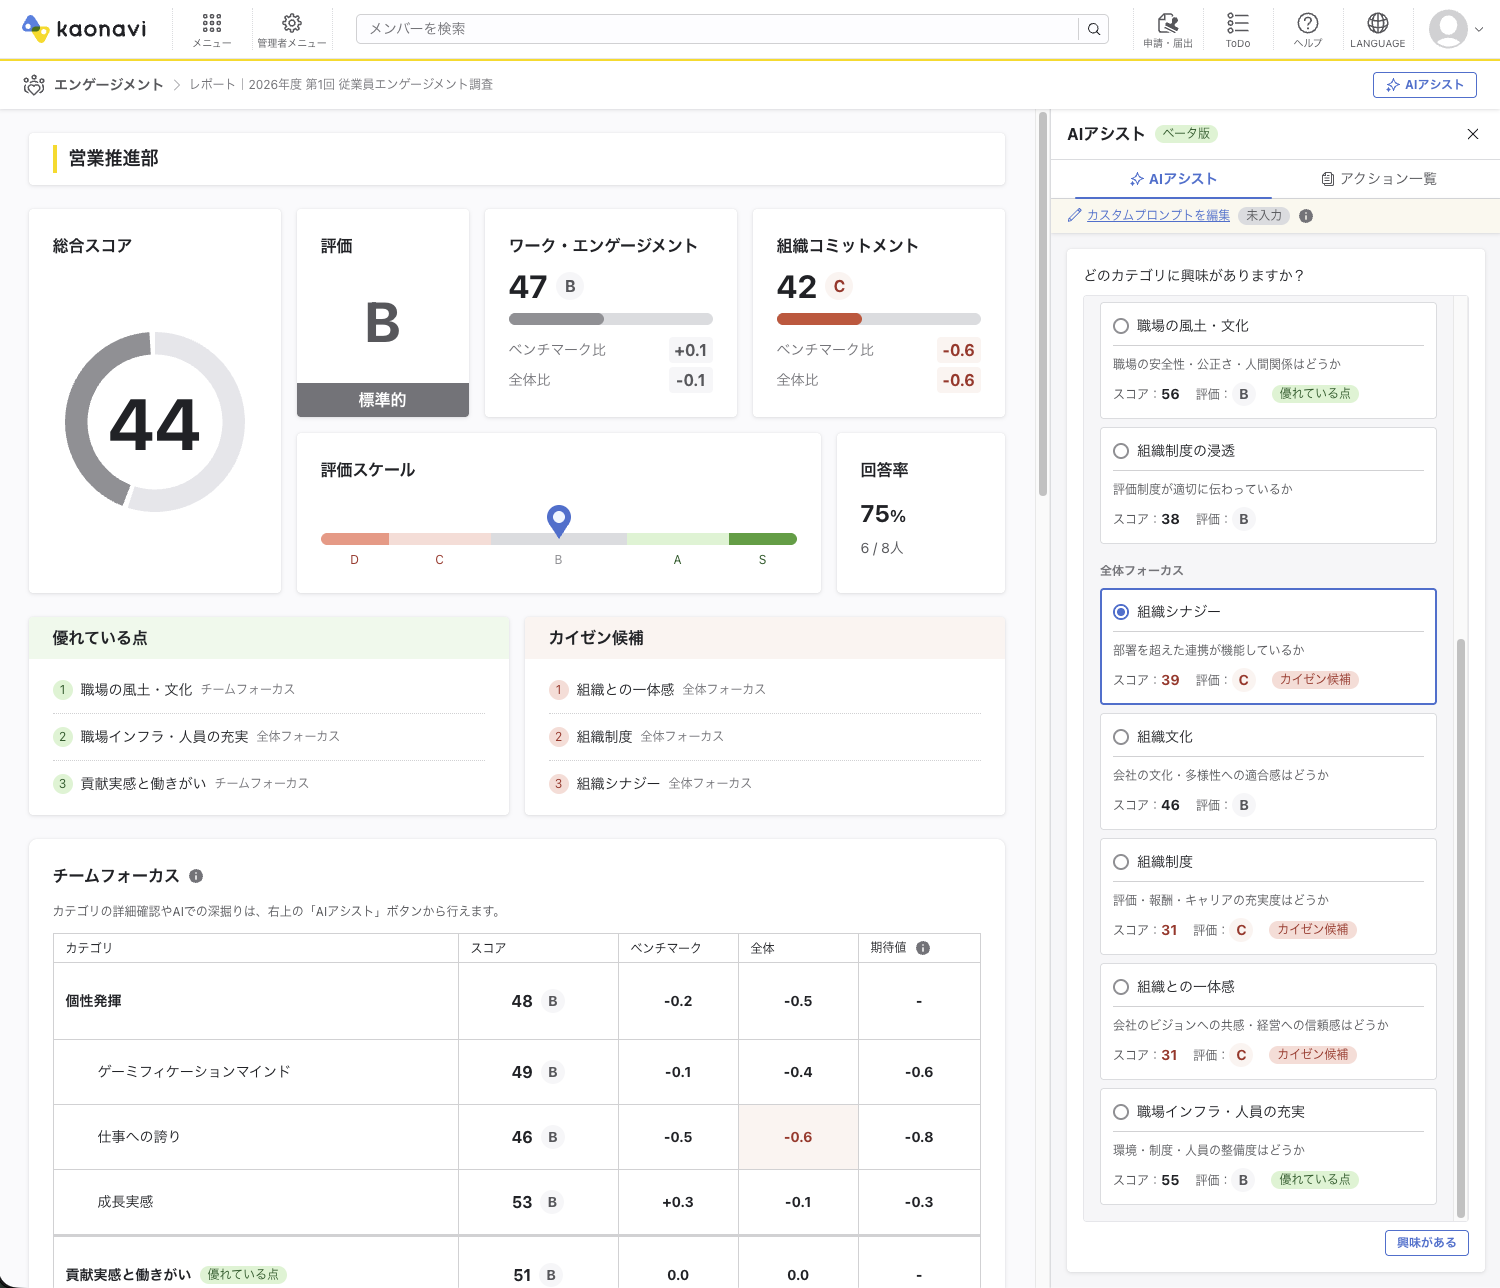
Task: Select the 組織文化 radio option
Action: point(1121,737)
